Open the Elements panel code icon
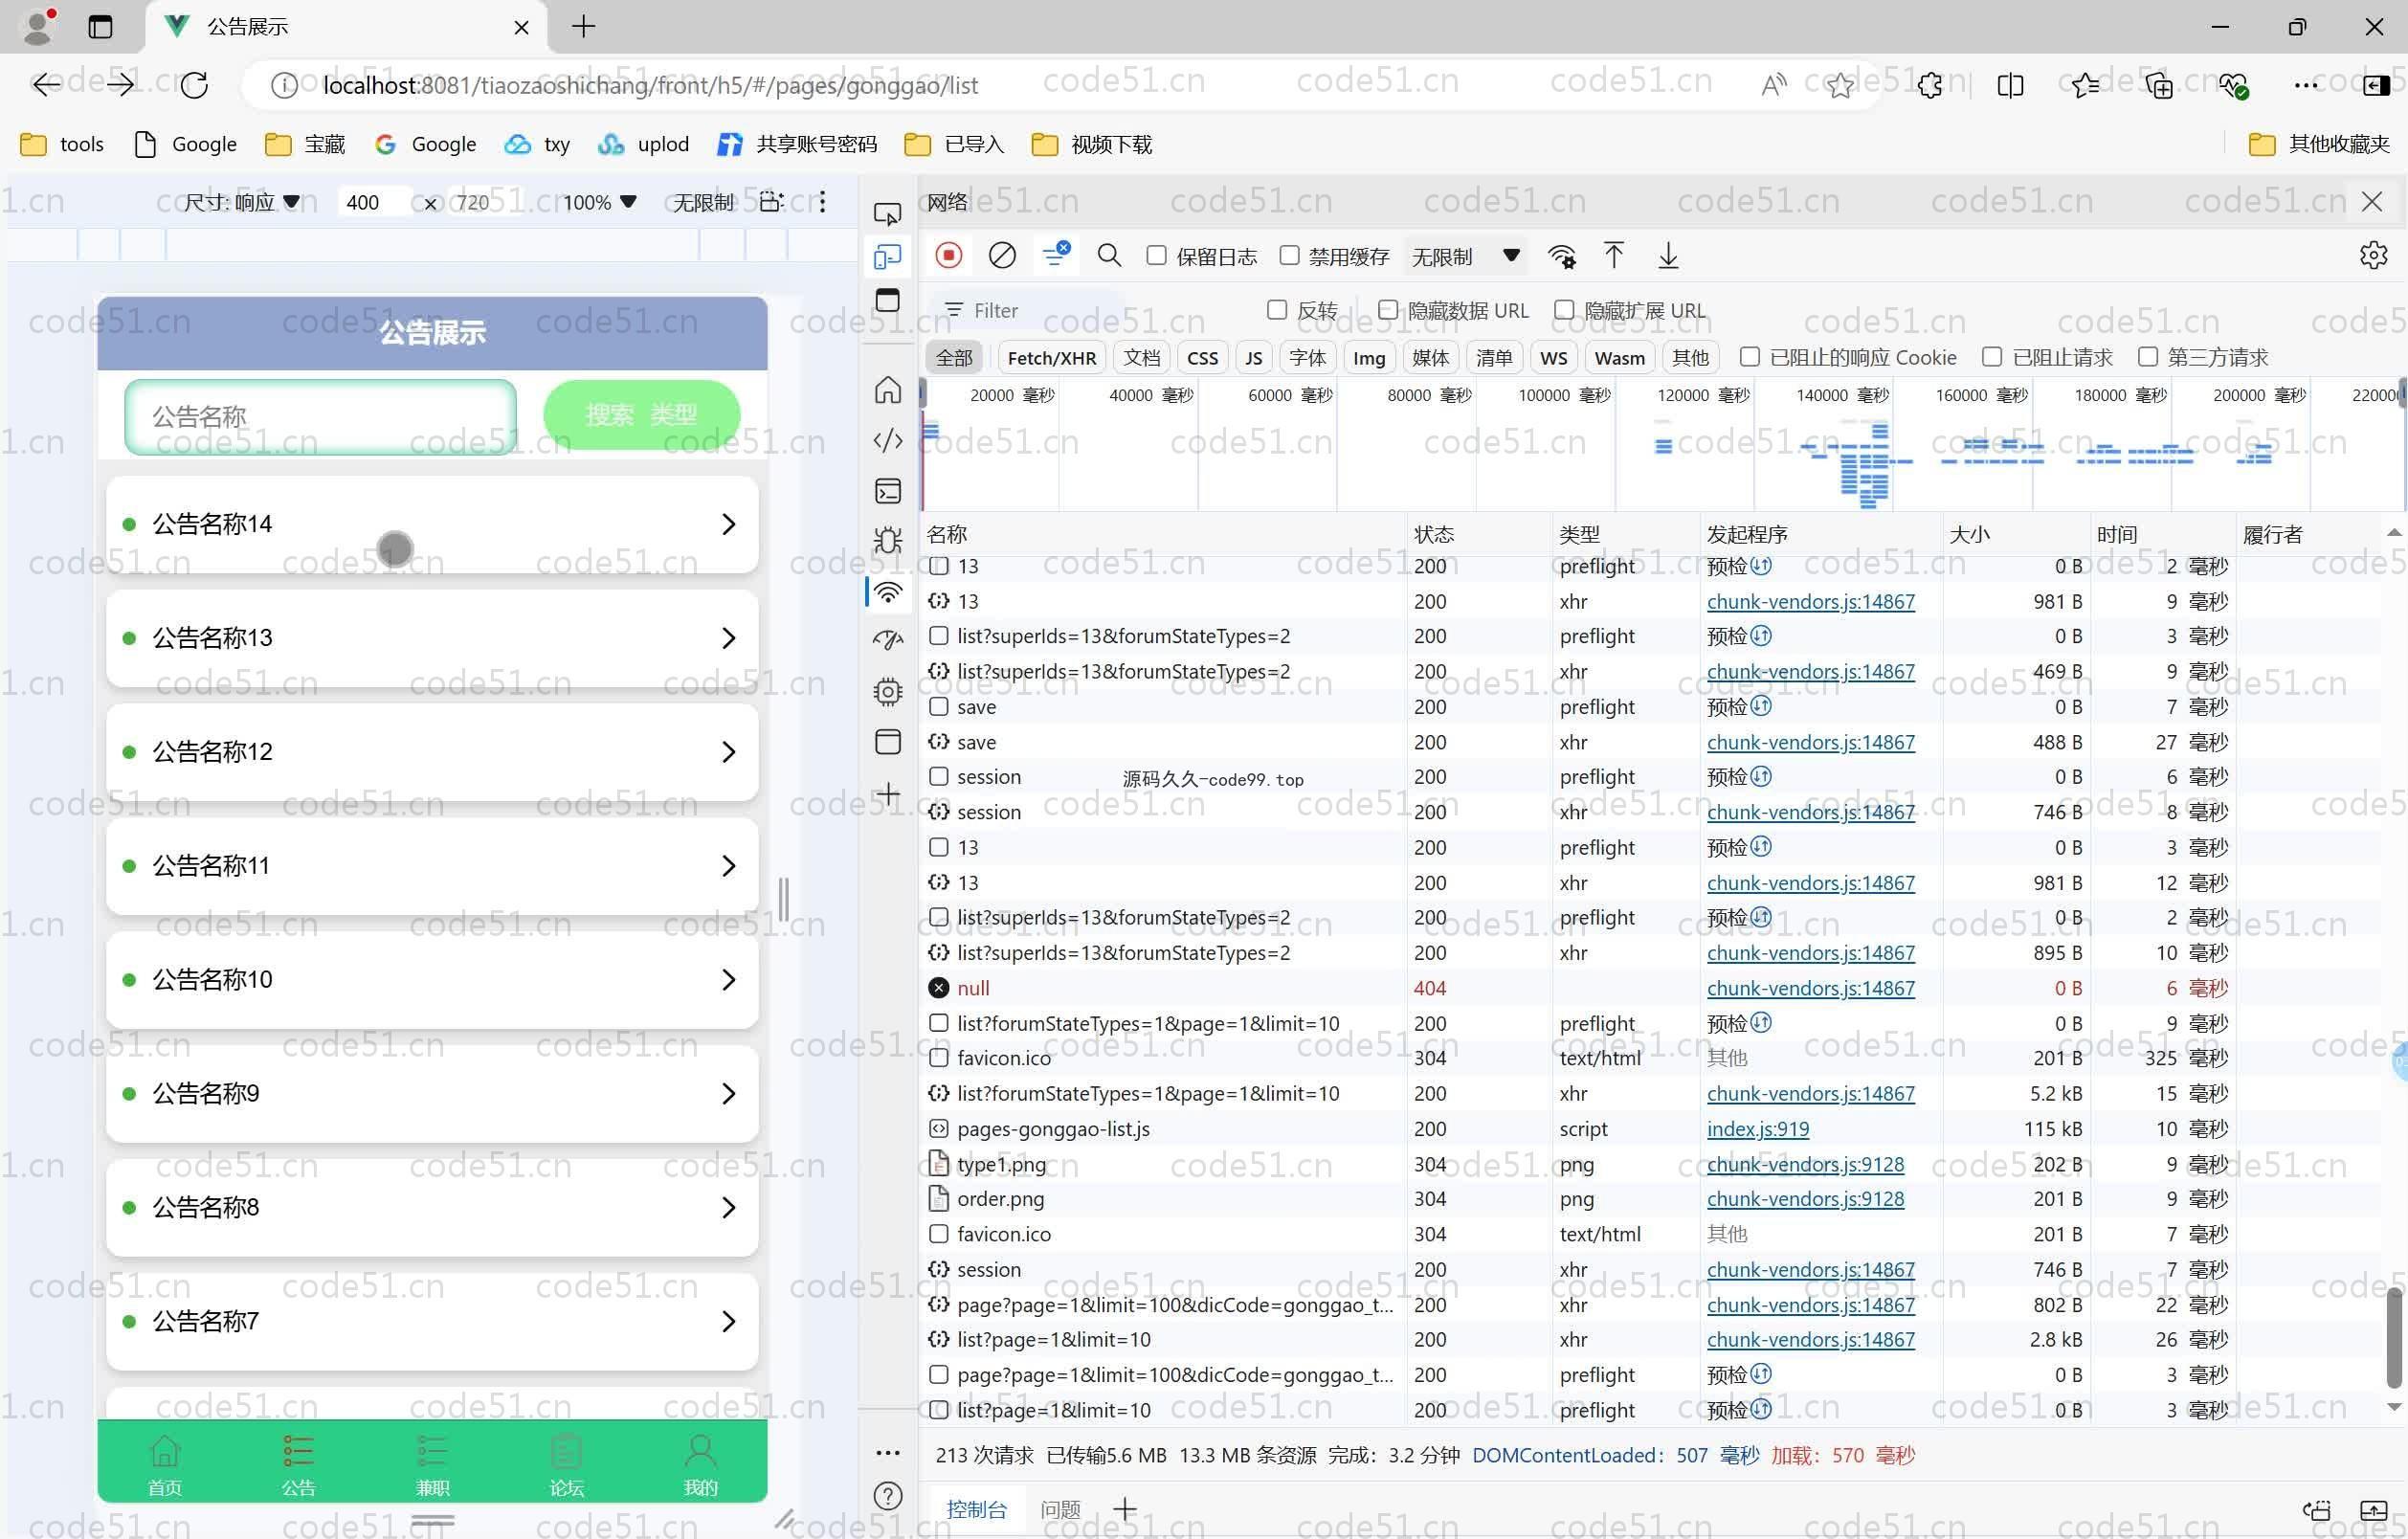 tap(887, 440)
